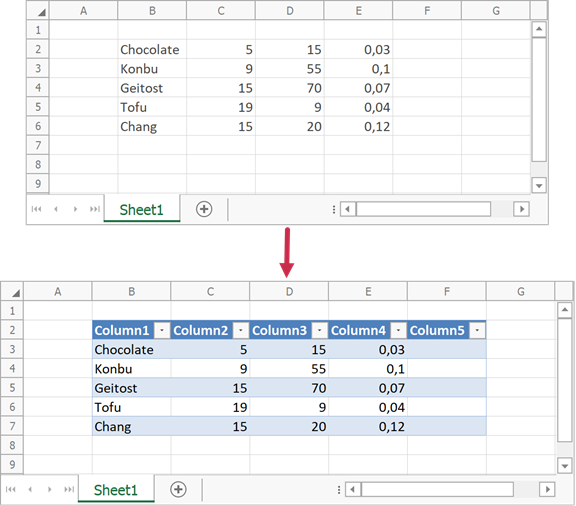Image resolution: width=576 pixels, height=506 pixels.
Task: Click row header 5 in bottom spreadsheet
Action: point(12,388)
